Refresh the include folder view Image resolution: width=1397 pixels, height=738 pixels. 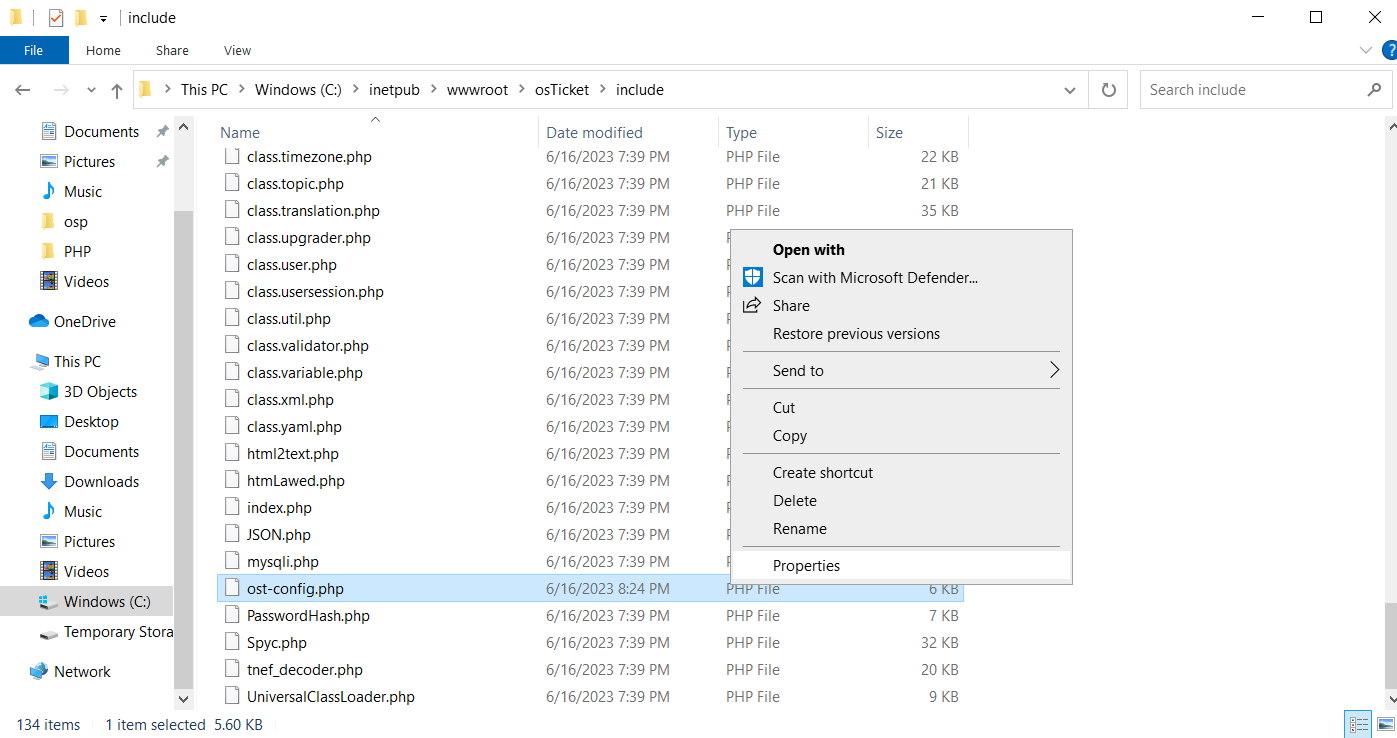1108,90
